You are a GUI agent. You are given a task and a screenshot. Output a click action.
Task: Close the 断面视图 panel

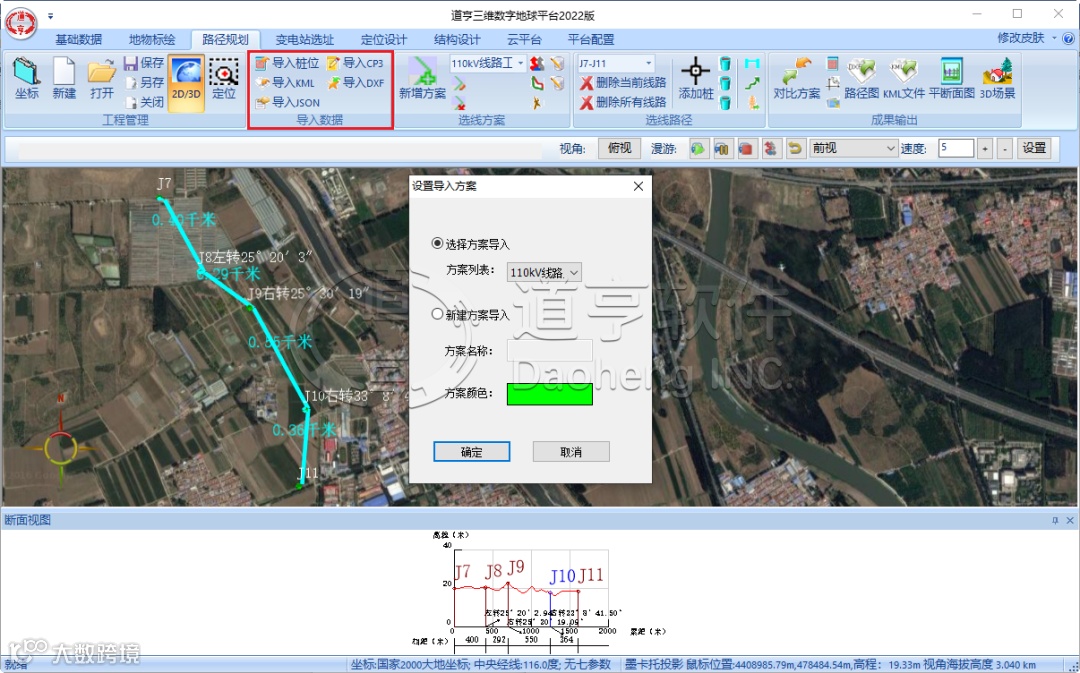coord(1070,521)
